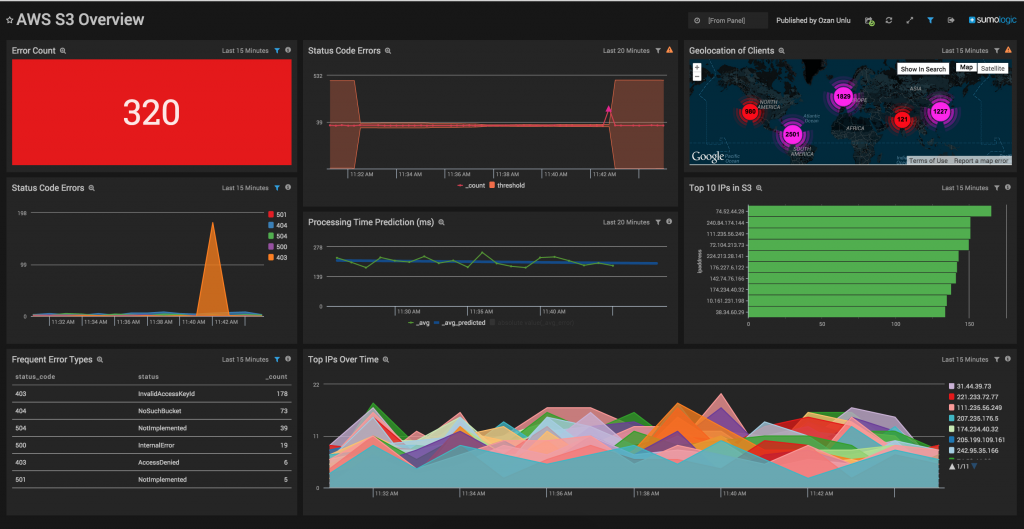
Task: Zoom in on the map with plus button
Action: [697, 67]
